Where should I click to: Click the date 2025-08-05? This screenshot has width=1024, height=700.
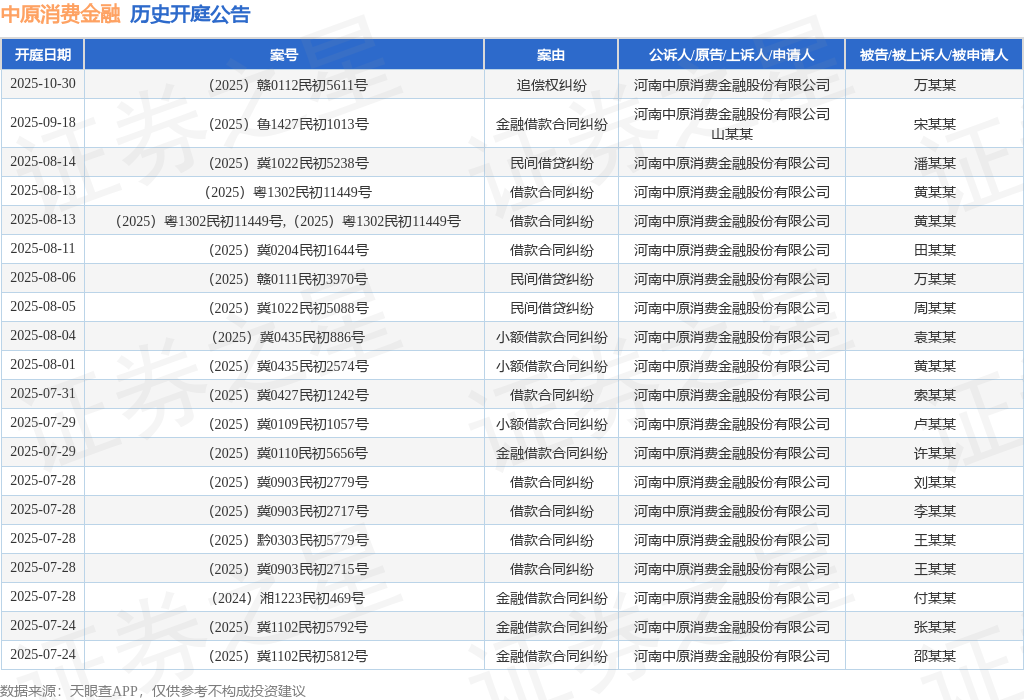point(42,306)
